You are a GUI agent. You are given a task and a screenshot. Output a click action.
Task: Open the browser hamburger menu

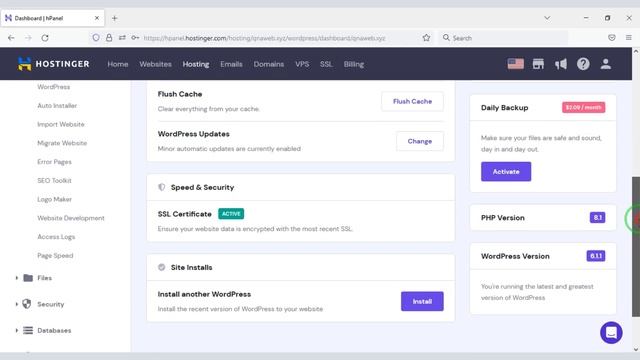[629, 38]
